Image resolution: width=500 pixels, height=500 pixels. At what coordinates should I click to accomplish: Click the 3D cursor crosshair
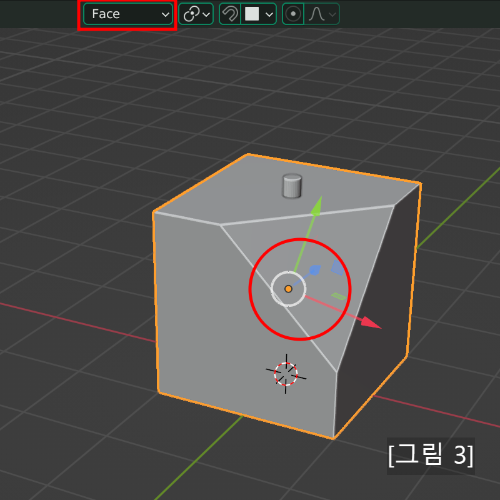tap(286, 374)
